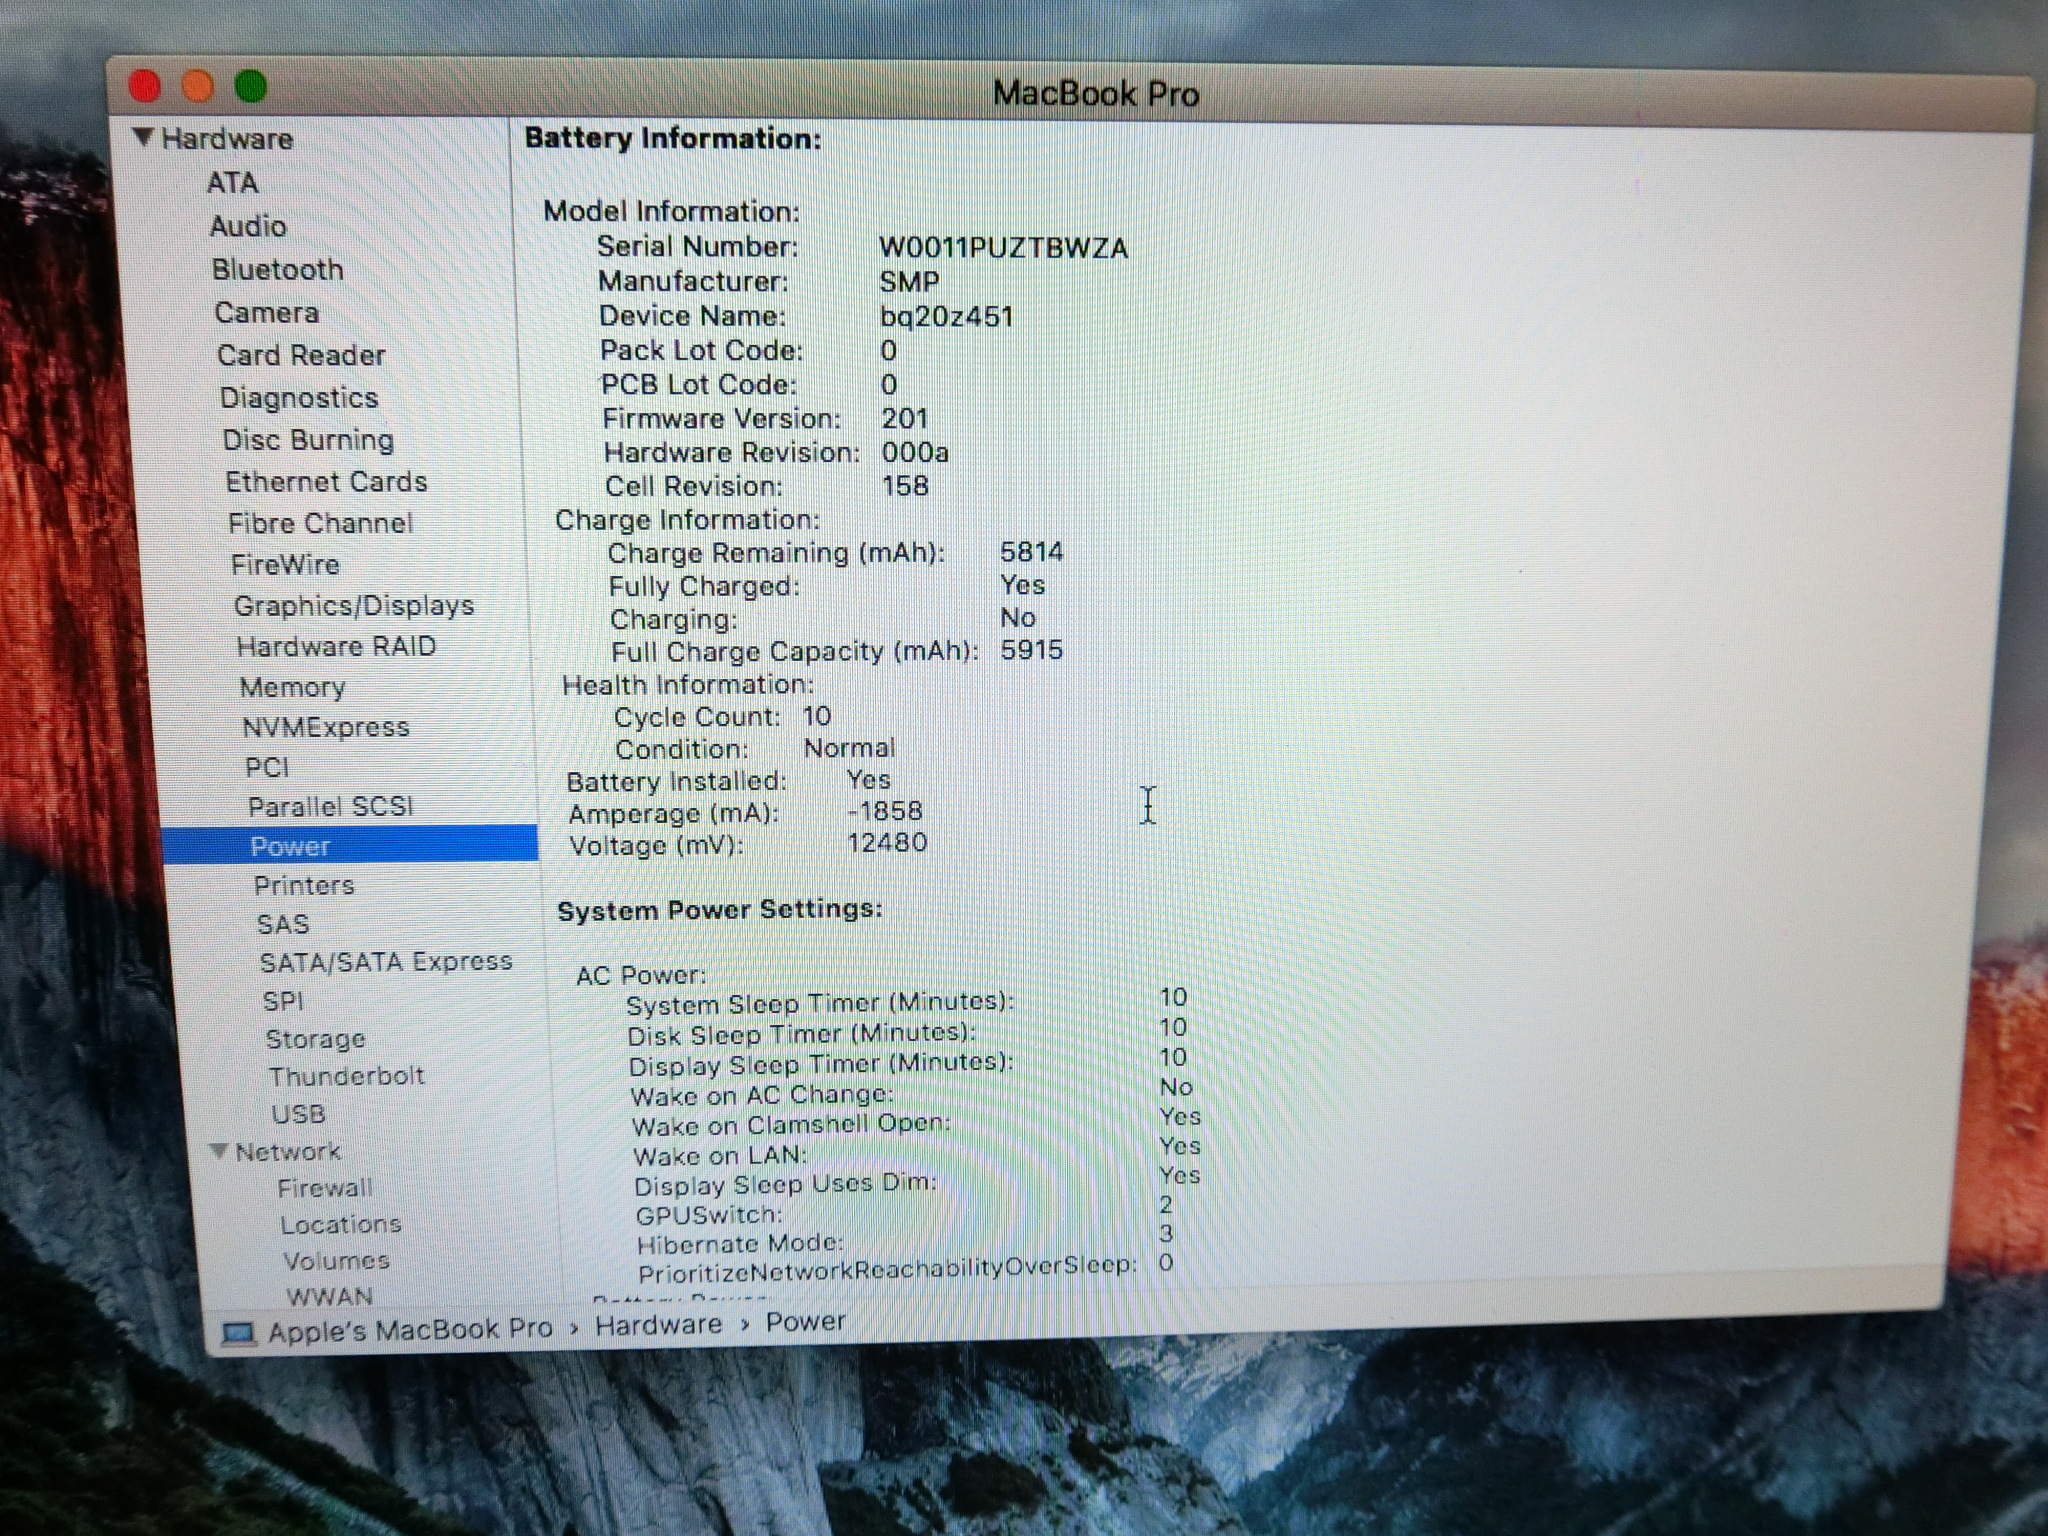Select Memory in hardware list
Image resolution: width=2048 pixels, height=1536 pixels.
[292, 688]
